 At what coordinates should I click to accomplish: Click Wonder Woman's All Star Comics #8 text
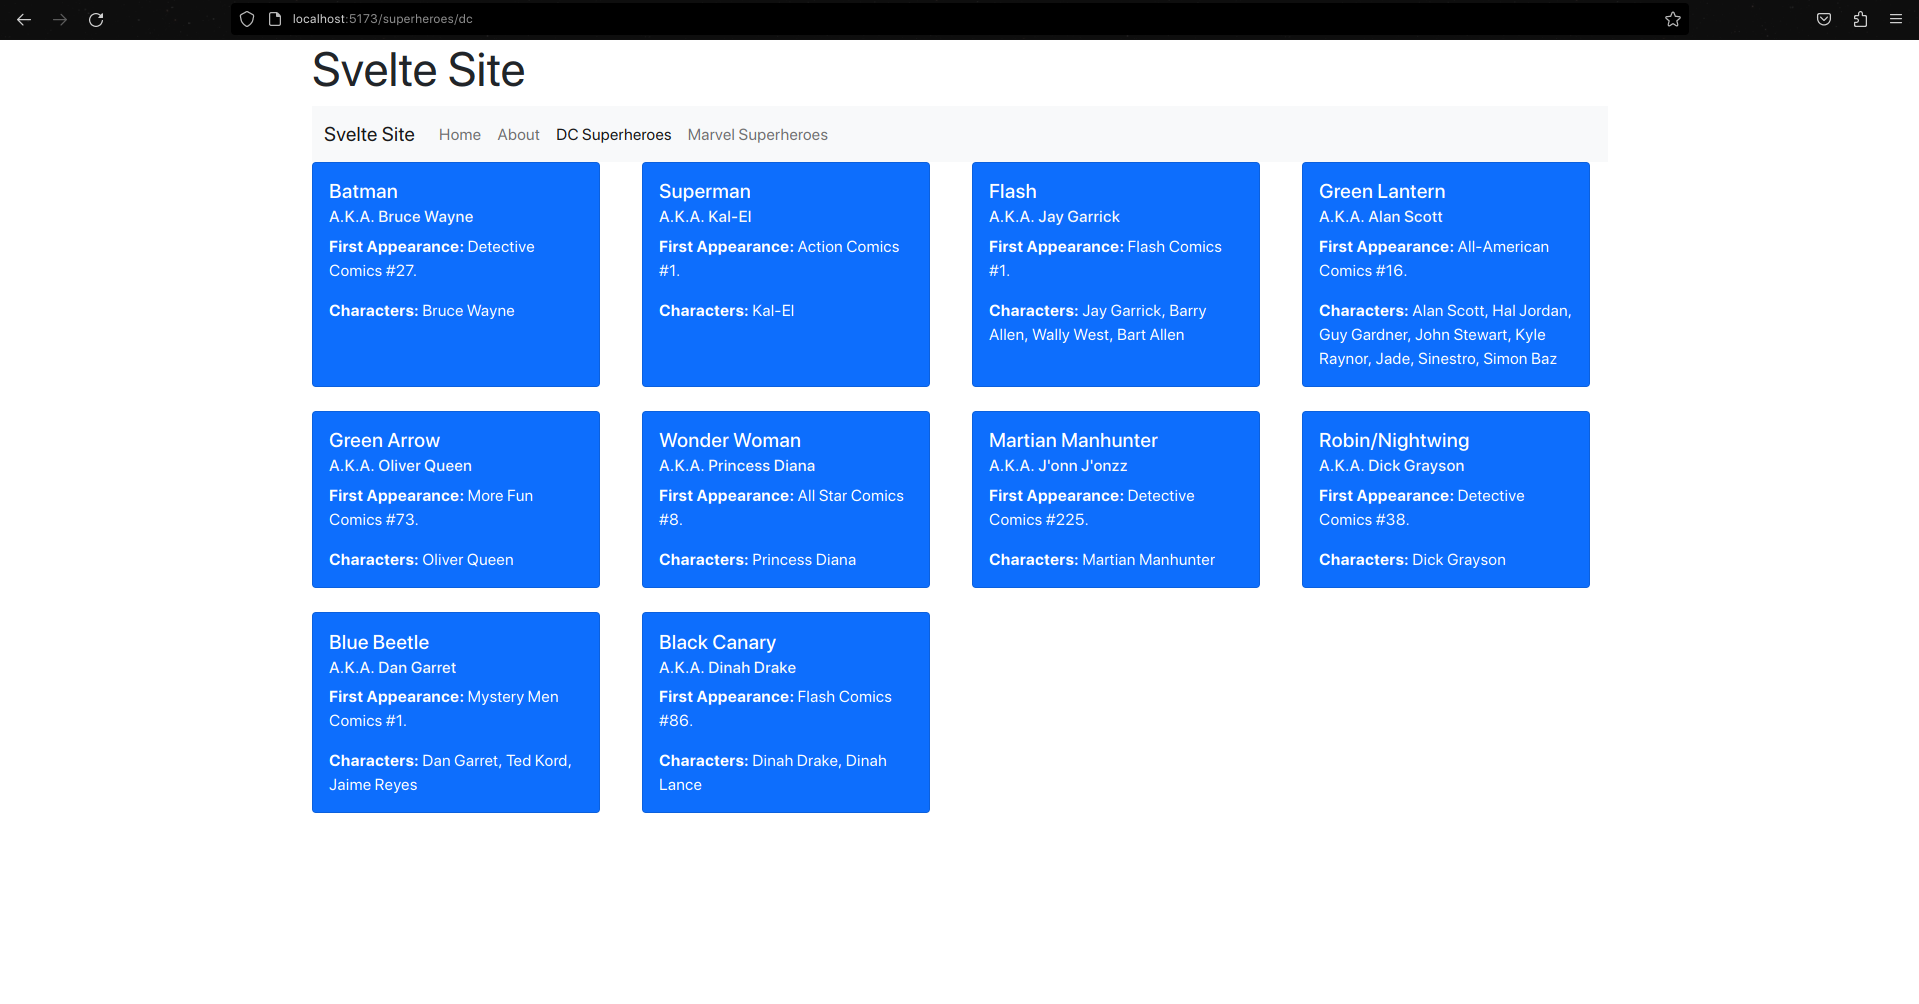coord(781,507)
